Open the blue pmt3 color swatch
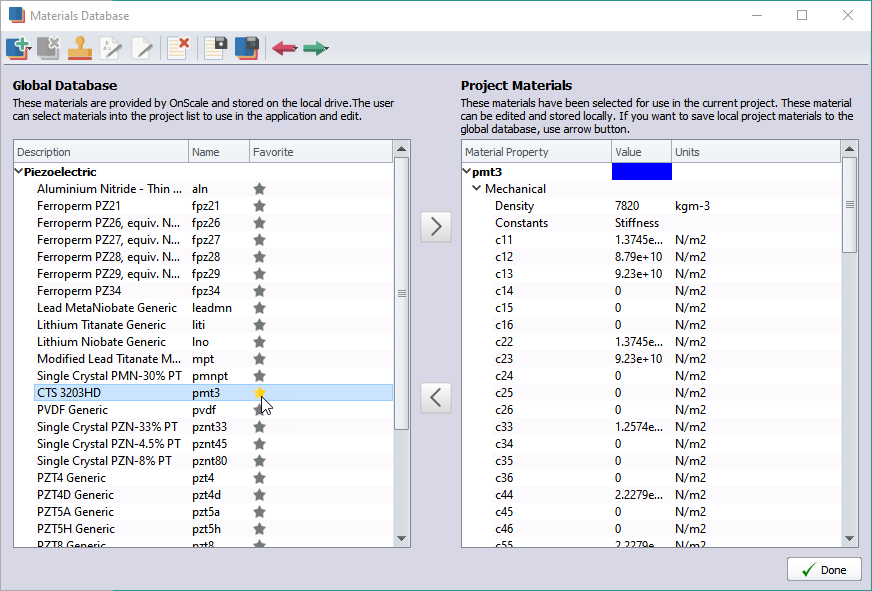872x591 pixels. [x=642, y=171]
